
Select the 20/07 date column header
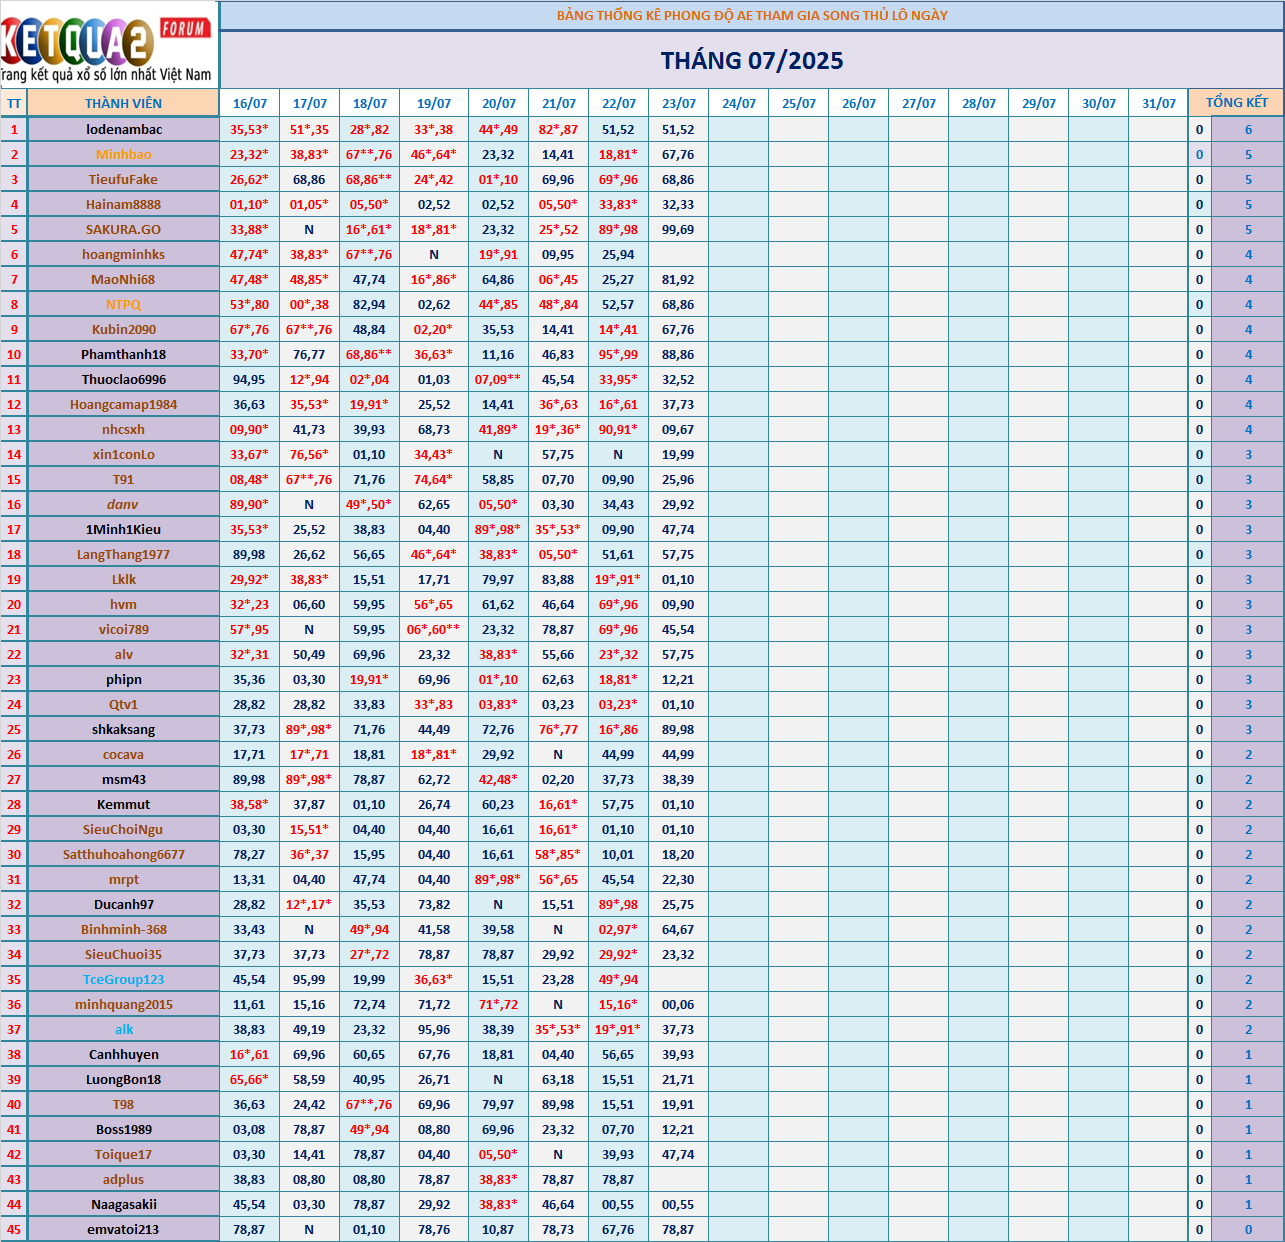pyautogui.click(x=498, y=103)
